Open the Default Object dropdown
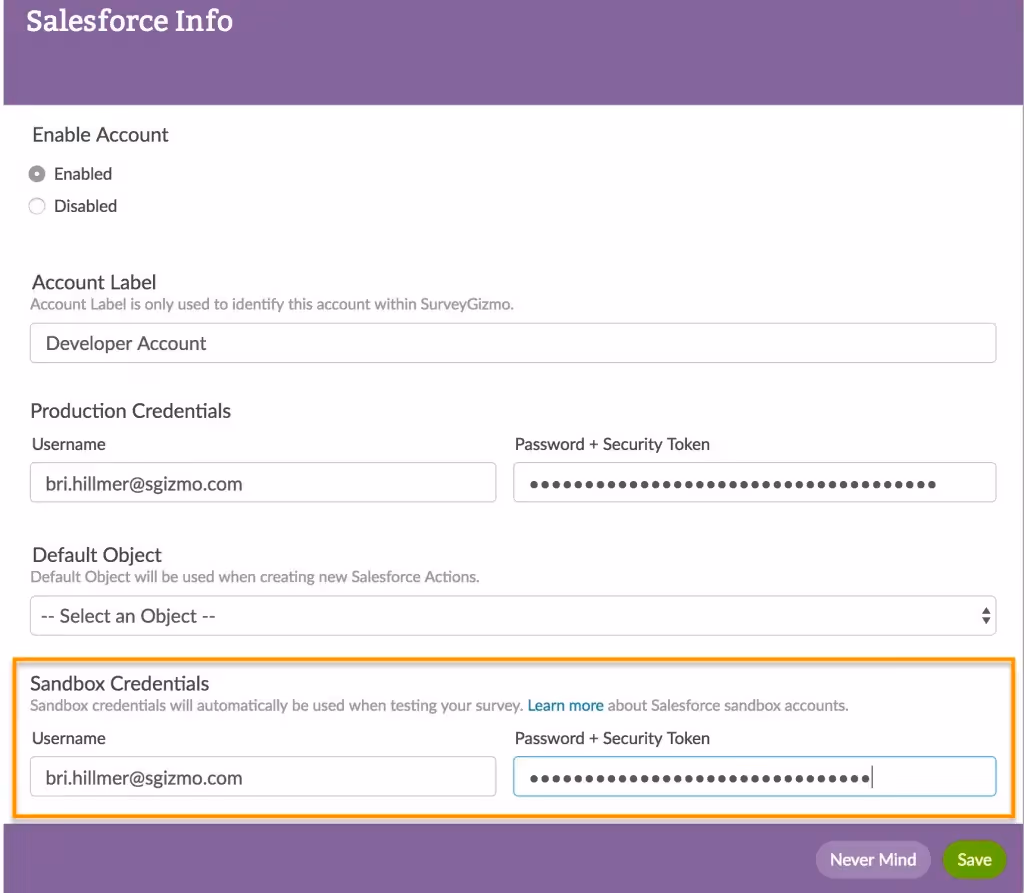Image resolution: width=1024 pixels, height=893 pixels. tap(513, 615)
